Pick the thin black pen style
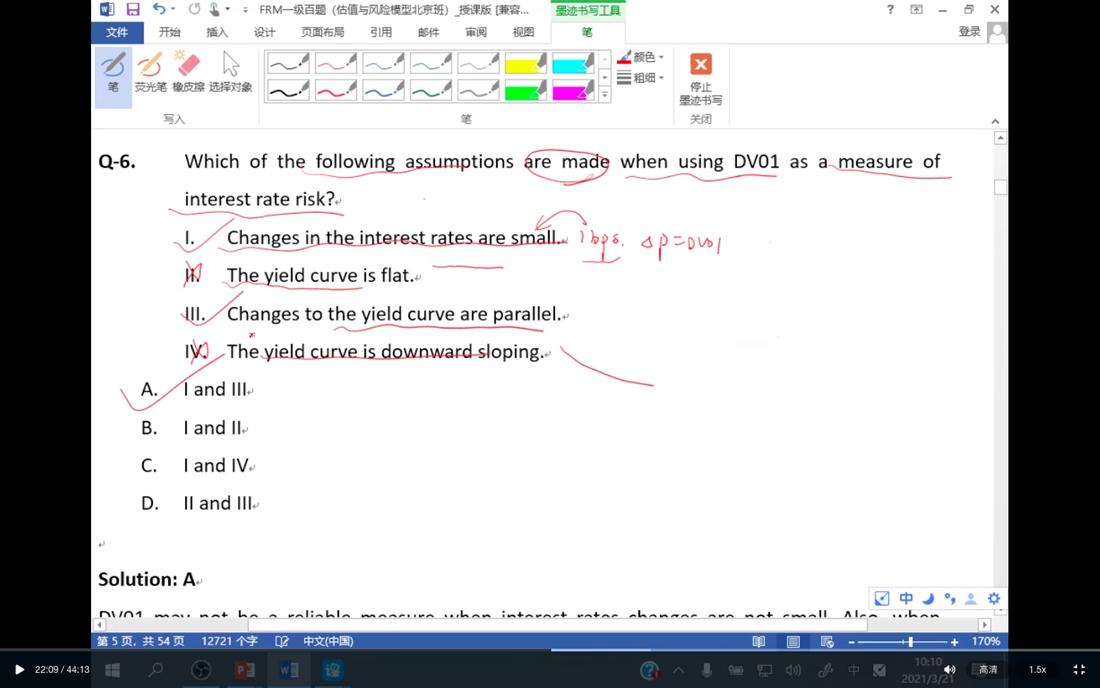Viewport: 1100px width, 688px height. 288,63
